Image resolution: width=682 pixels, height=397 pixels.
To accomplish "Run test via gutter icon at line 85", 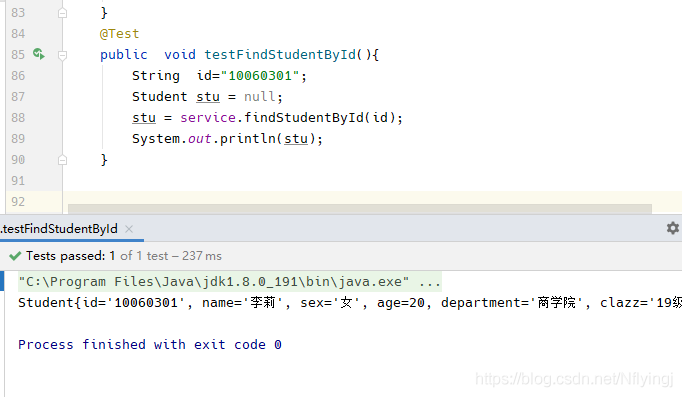I will pos(39,54).
